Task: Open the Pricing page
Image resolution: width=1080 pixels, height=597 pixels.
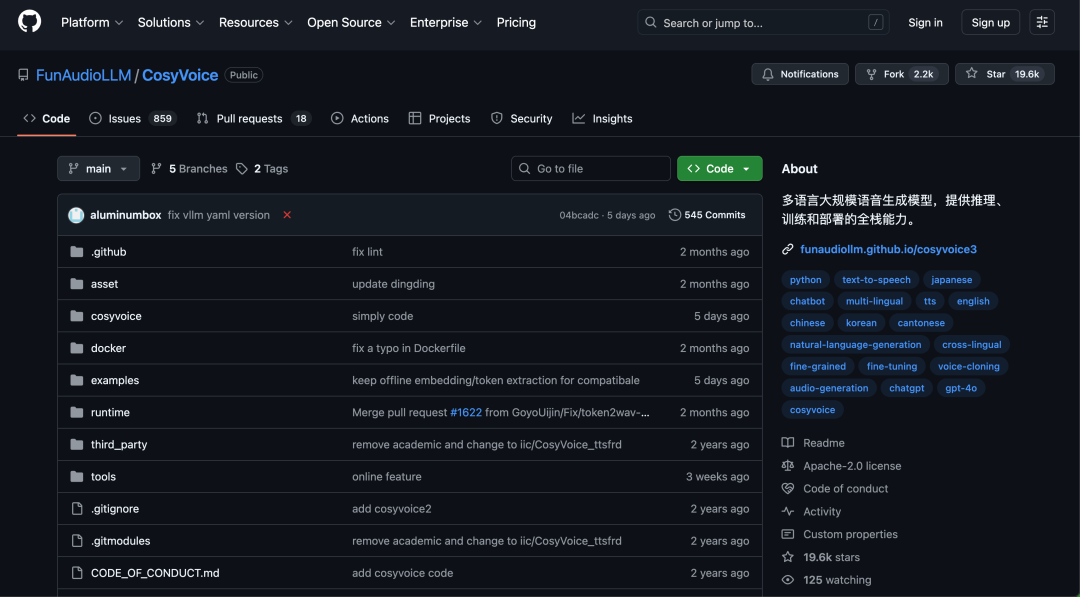Action: coord(516,23)
